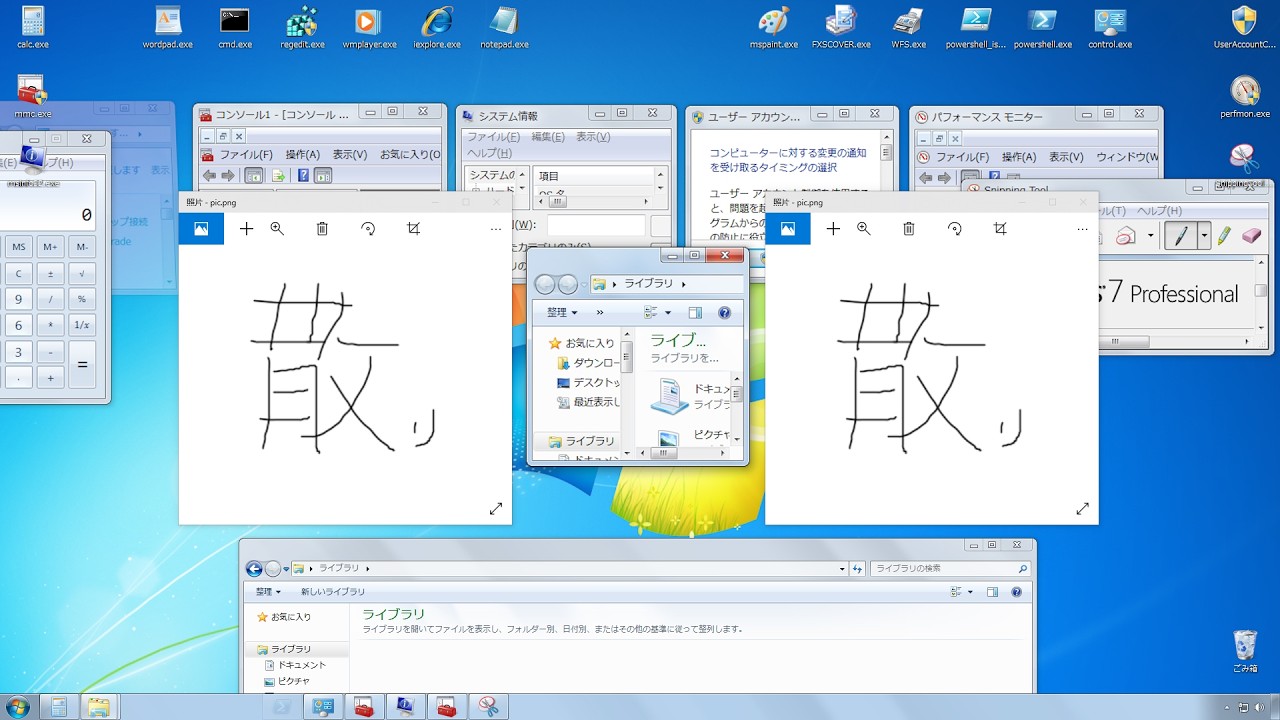Viewport: 1280px width, 720px height.
Task: Toggle console tree button in Console1 toolbar
Action: tap(254, 176)
